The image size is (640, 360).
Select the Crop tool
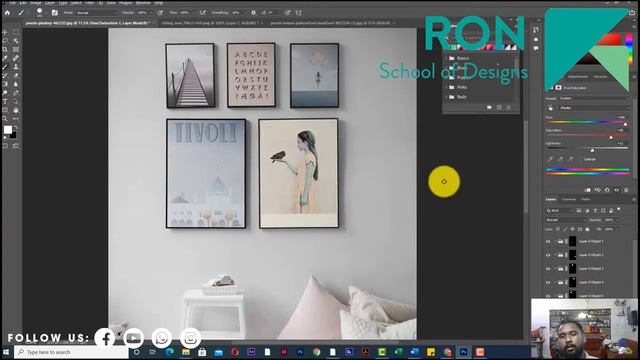pos(5,49)
